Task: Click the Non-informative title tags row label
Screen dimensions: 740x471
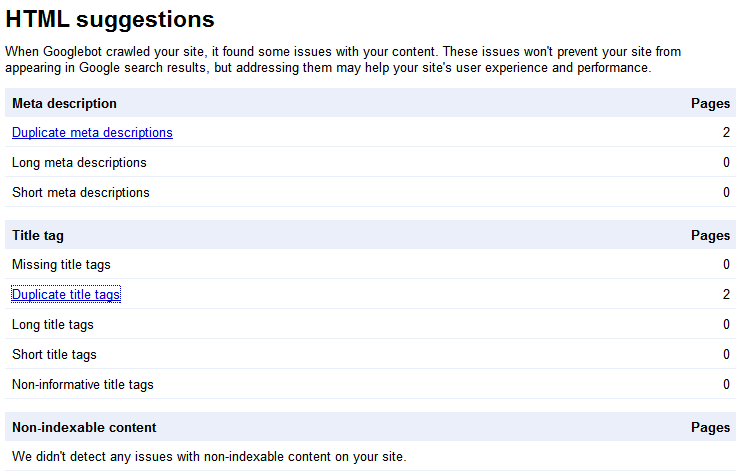Action: point(83,385)
